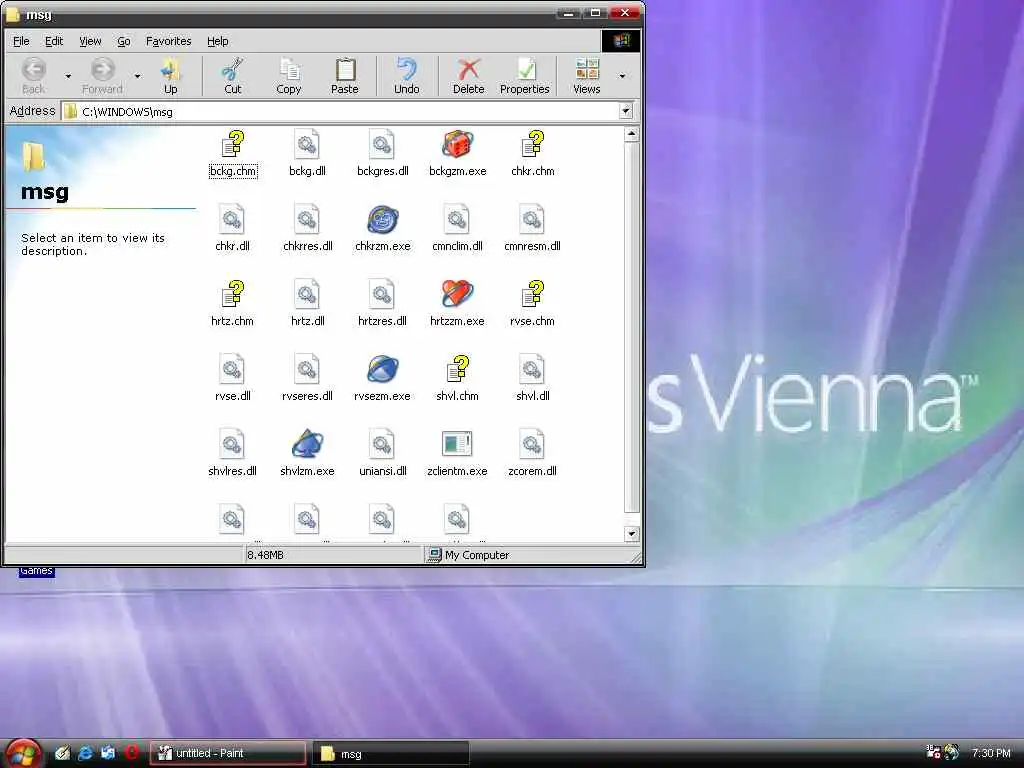Select the bckgres.dll file
Viewport: 1024px width, 768px height.
[x=383, y=154]
